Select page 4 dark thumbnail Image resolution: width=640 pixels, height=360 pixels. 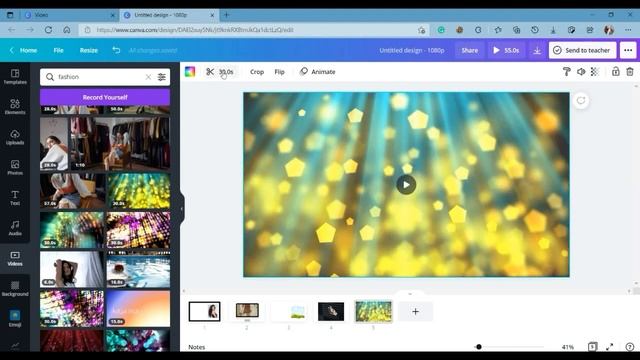331,311
